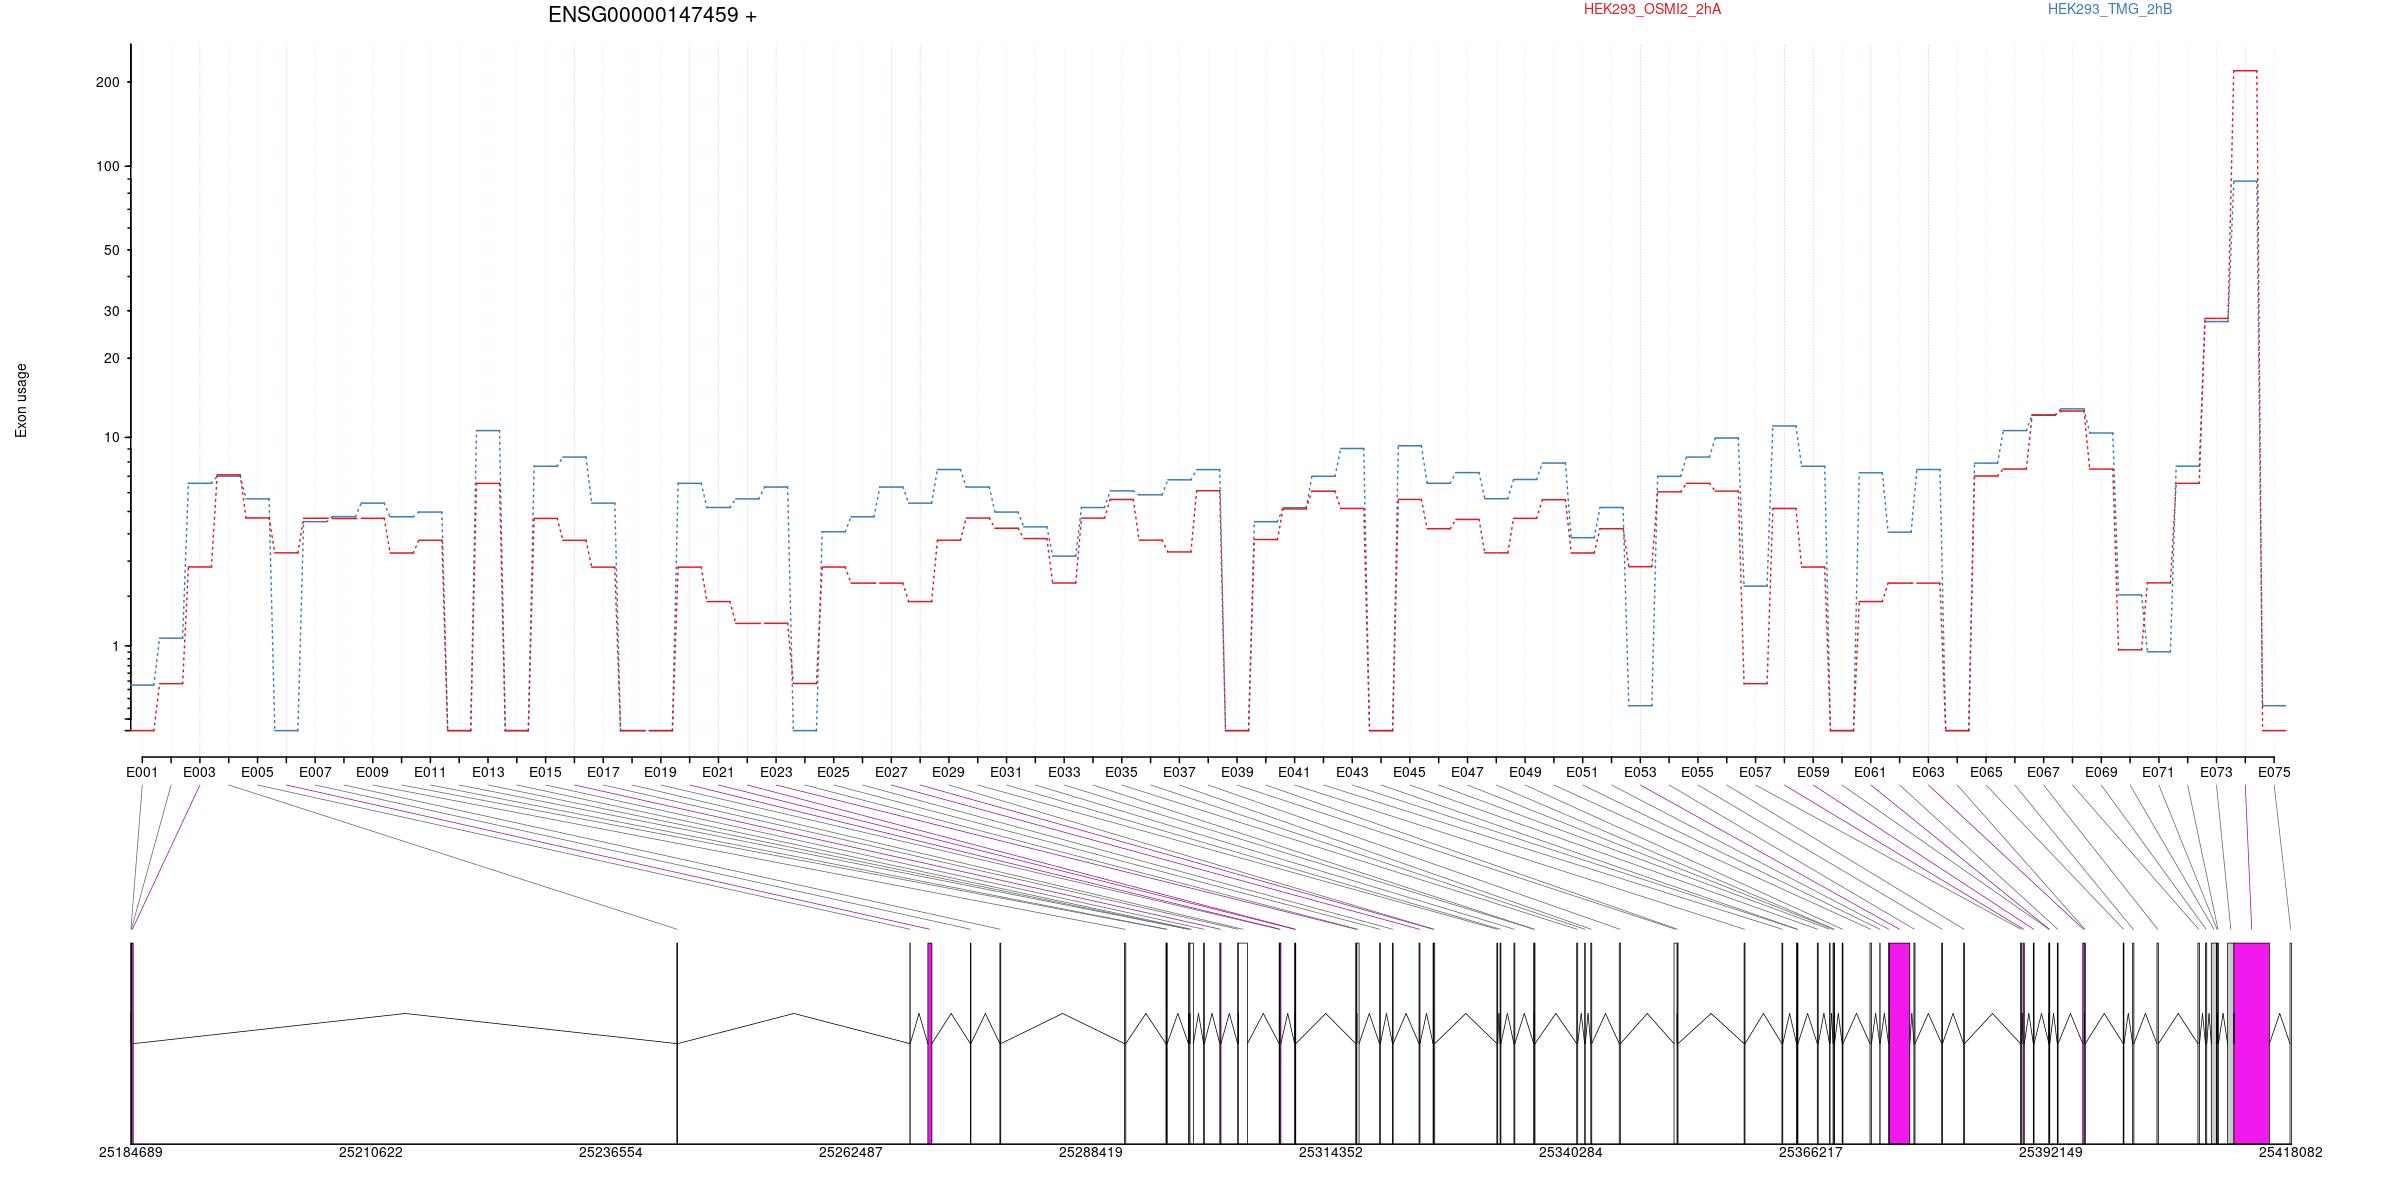Click the Exon usage axis label
The image size is (2400, 1200).
point(21,400)
